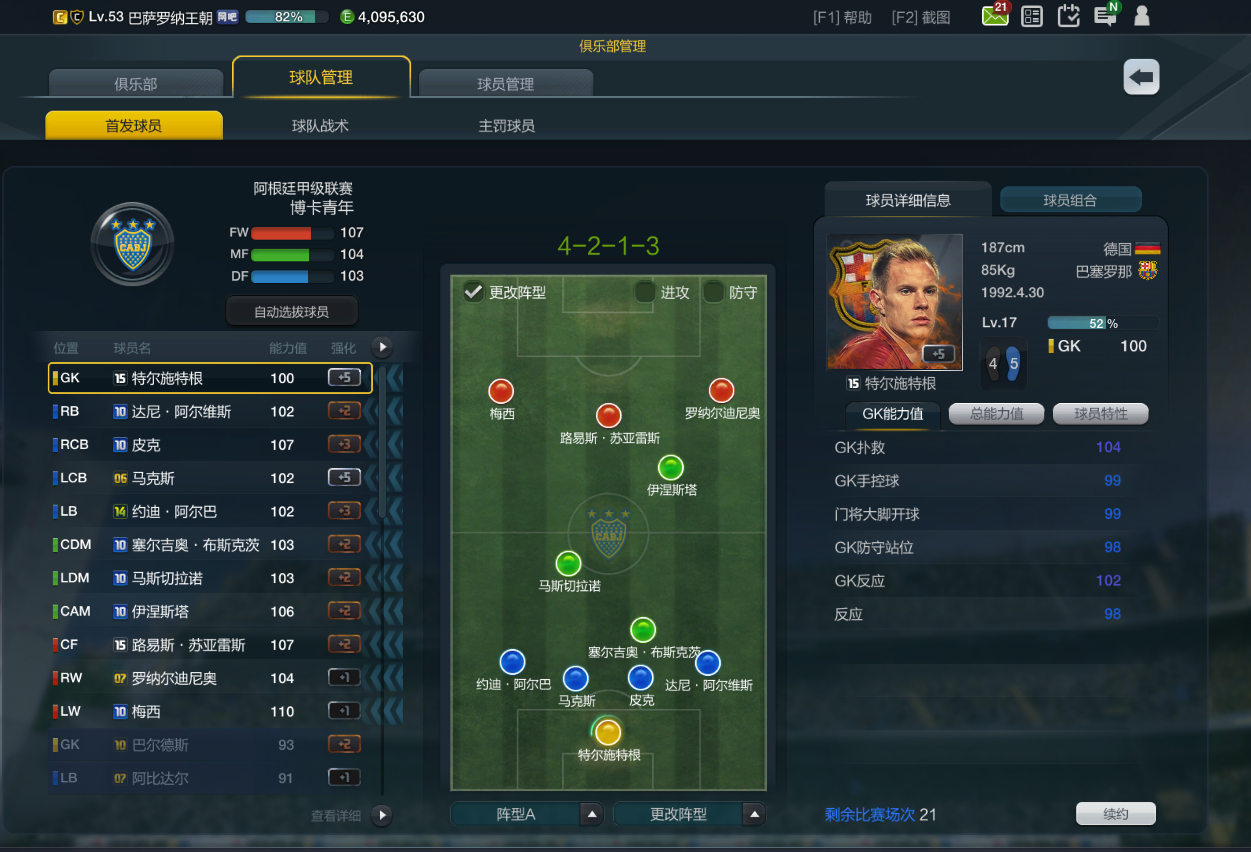Click the user profile silhouette icon
Viewport: 1251px width, 852px height.
click(1142, 16)
